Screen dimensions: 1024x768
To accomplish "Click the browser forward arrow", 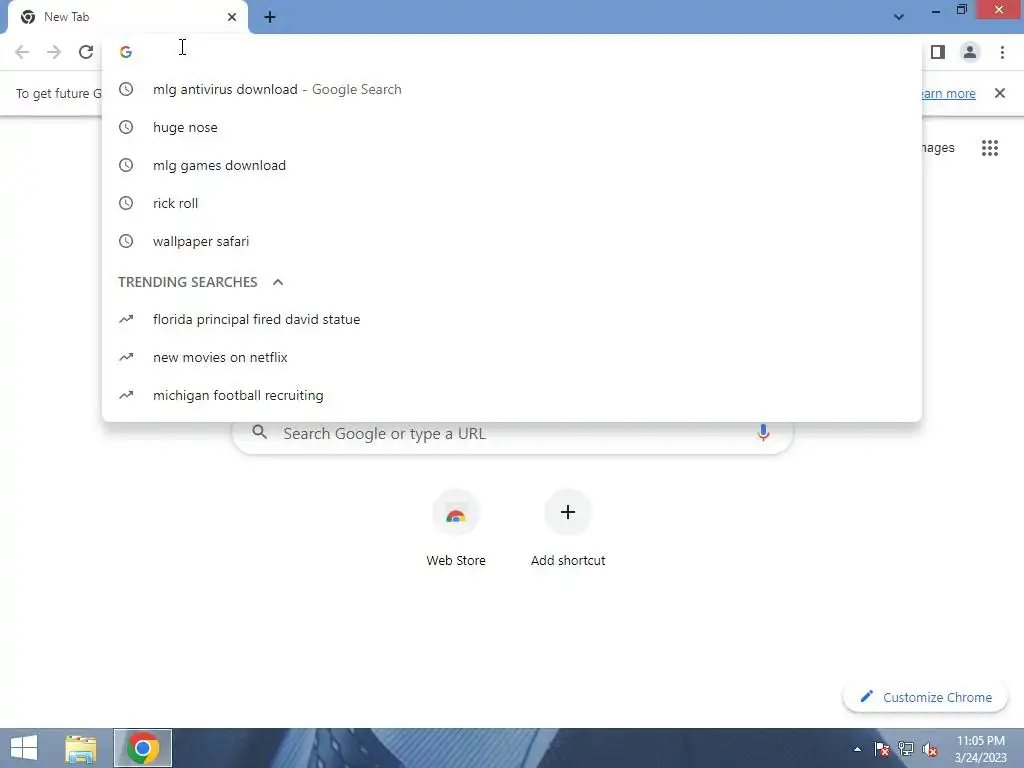I will point(54,52).
